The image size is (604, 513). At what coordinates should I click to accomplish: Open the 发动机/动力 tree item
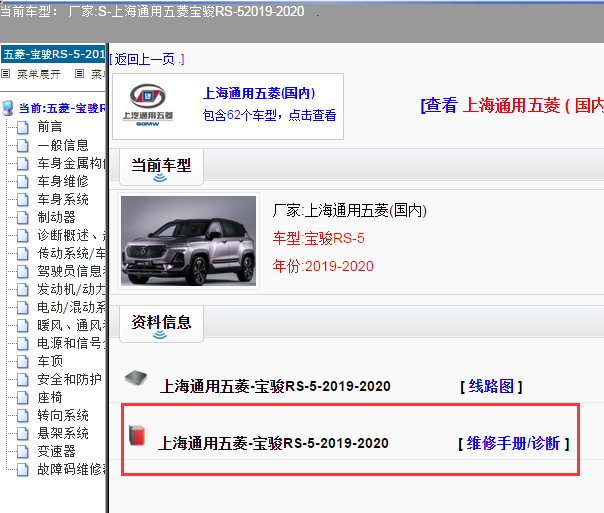tap(71, 289)
